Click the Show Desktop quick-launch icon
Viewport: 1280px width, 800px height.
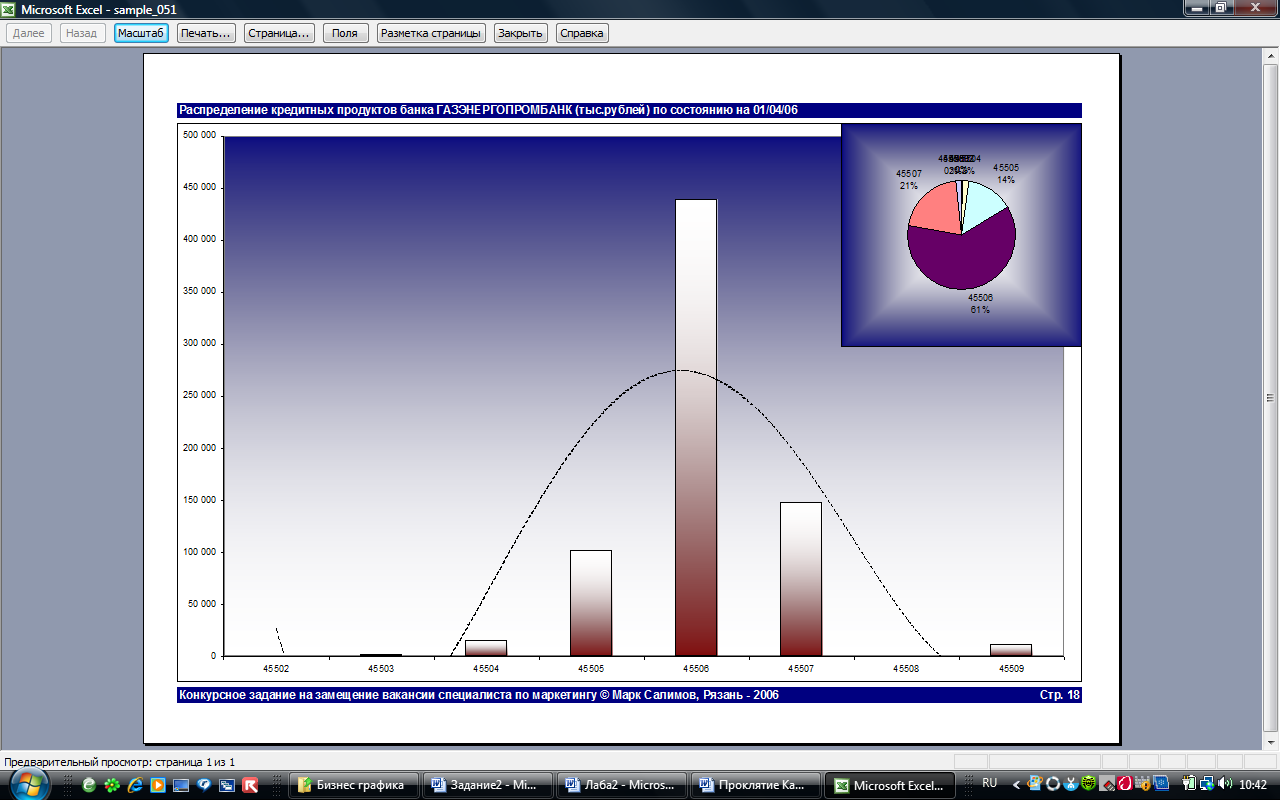point(181,785)
